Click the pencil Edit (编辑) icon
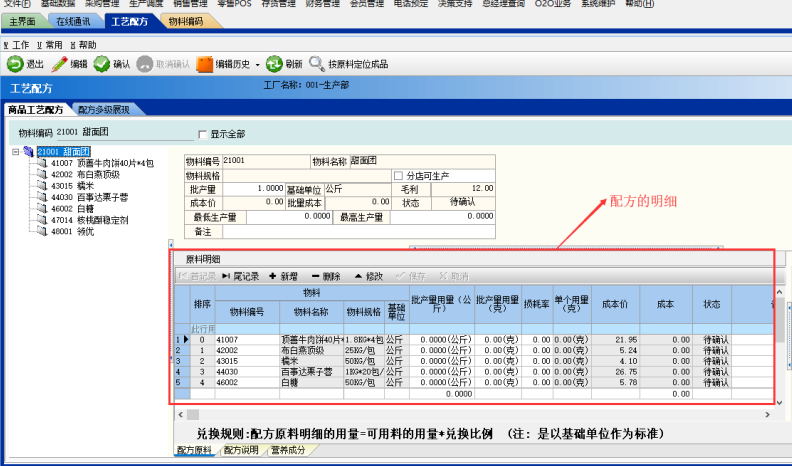 59,64
